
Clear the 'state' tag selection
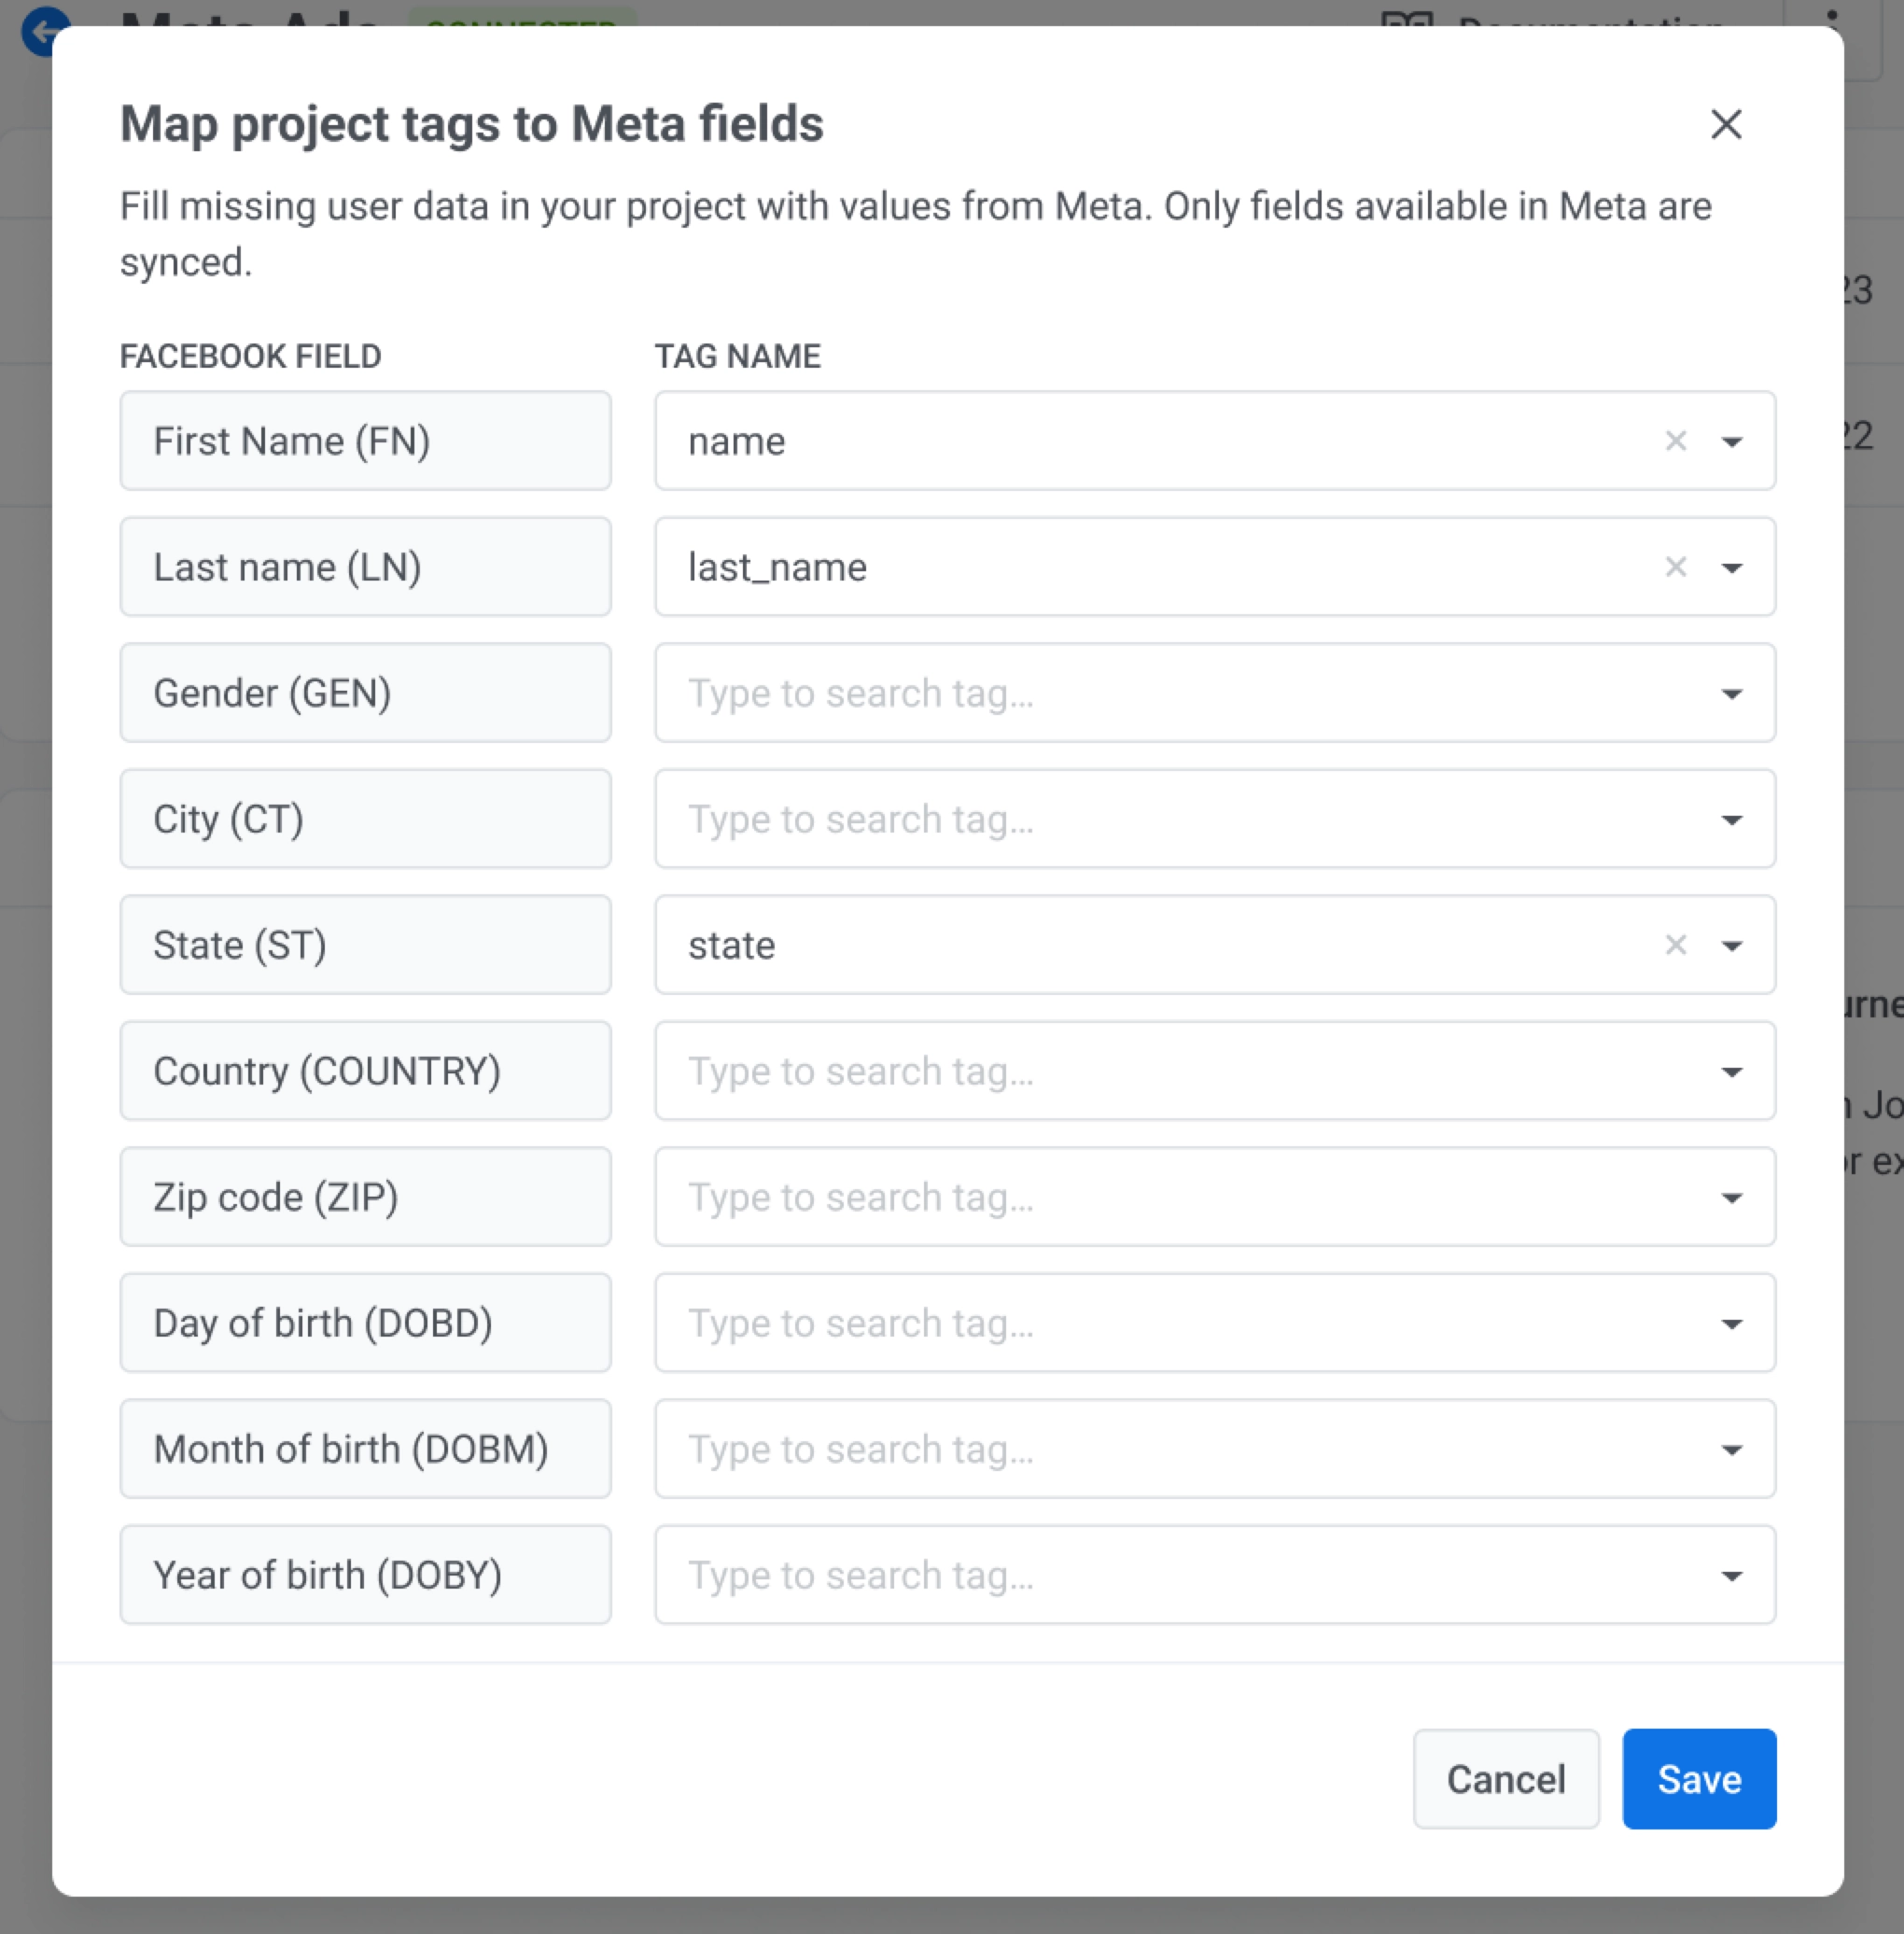(1676, 945)
